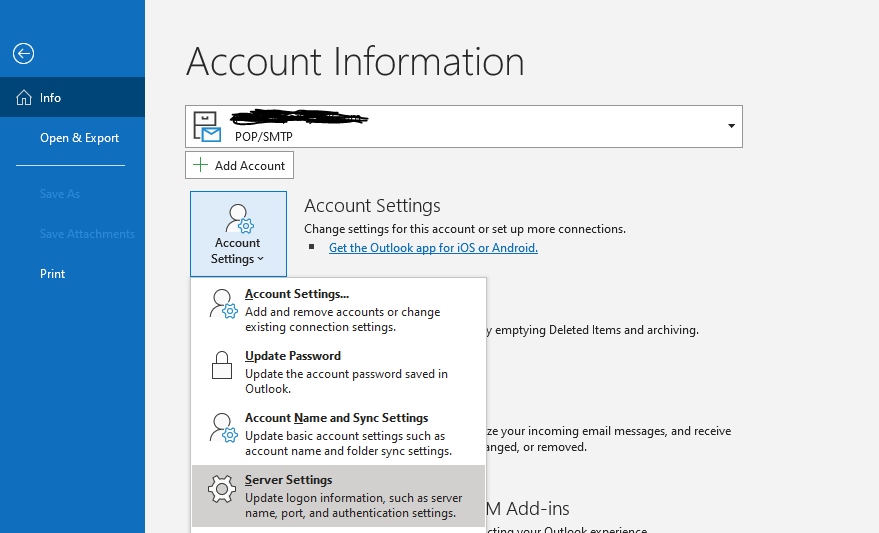879x533 pixels.
Task: Click person-gear icon beside Account Settings... entry
Action: [223, 304]
